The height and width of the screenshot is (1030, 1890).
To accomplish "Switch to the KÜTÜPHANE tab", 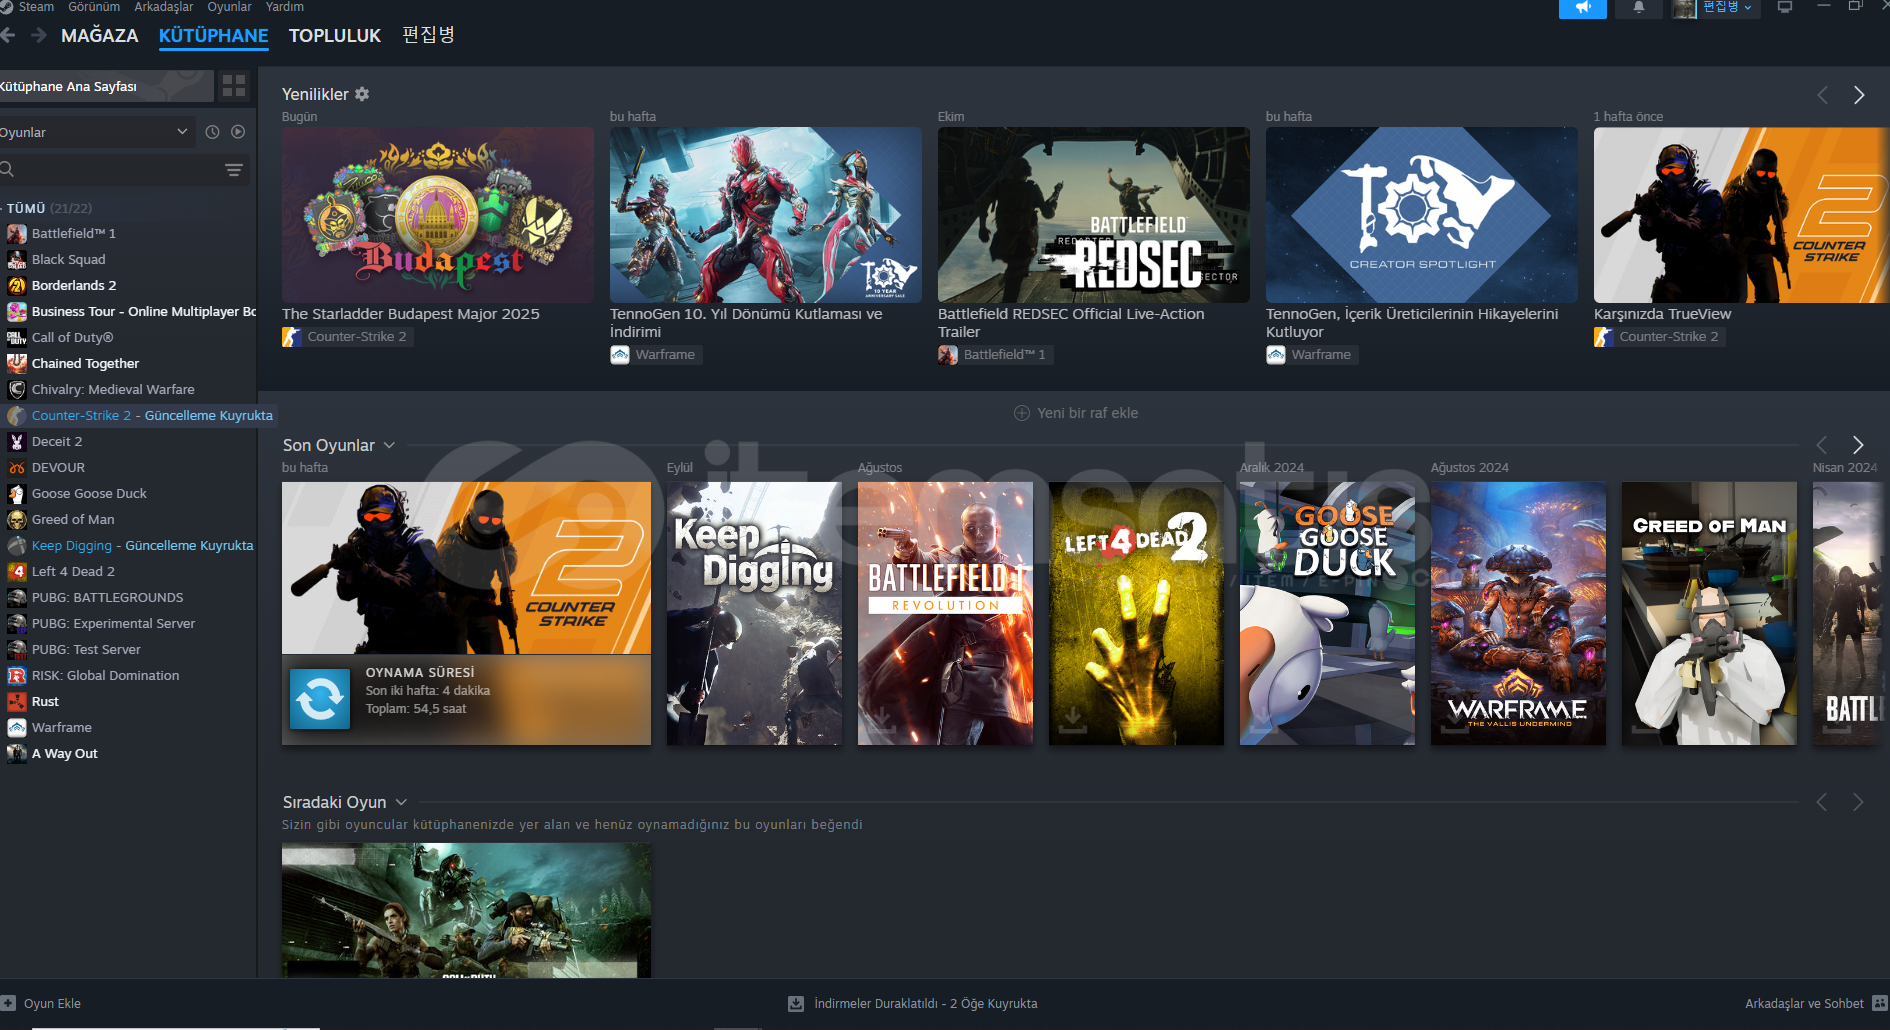I will tap(213, 36).
